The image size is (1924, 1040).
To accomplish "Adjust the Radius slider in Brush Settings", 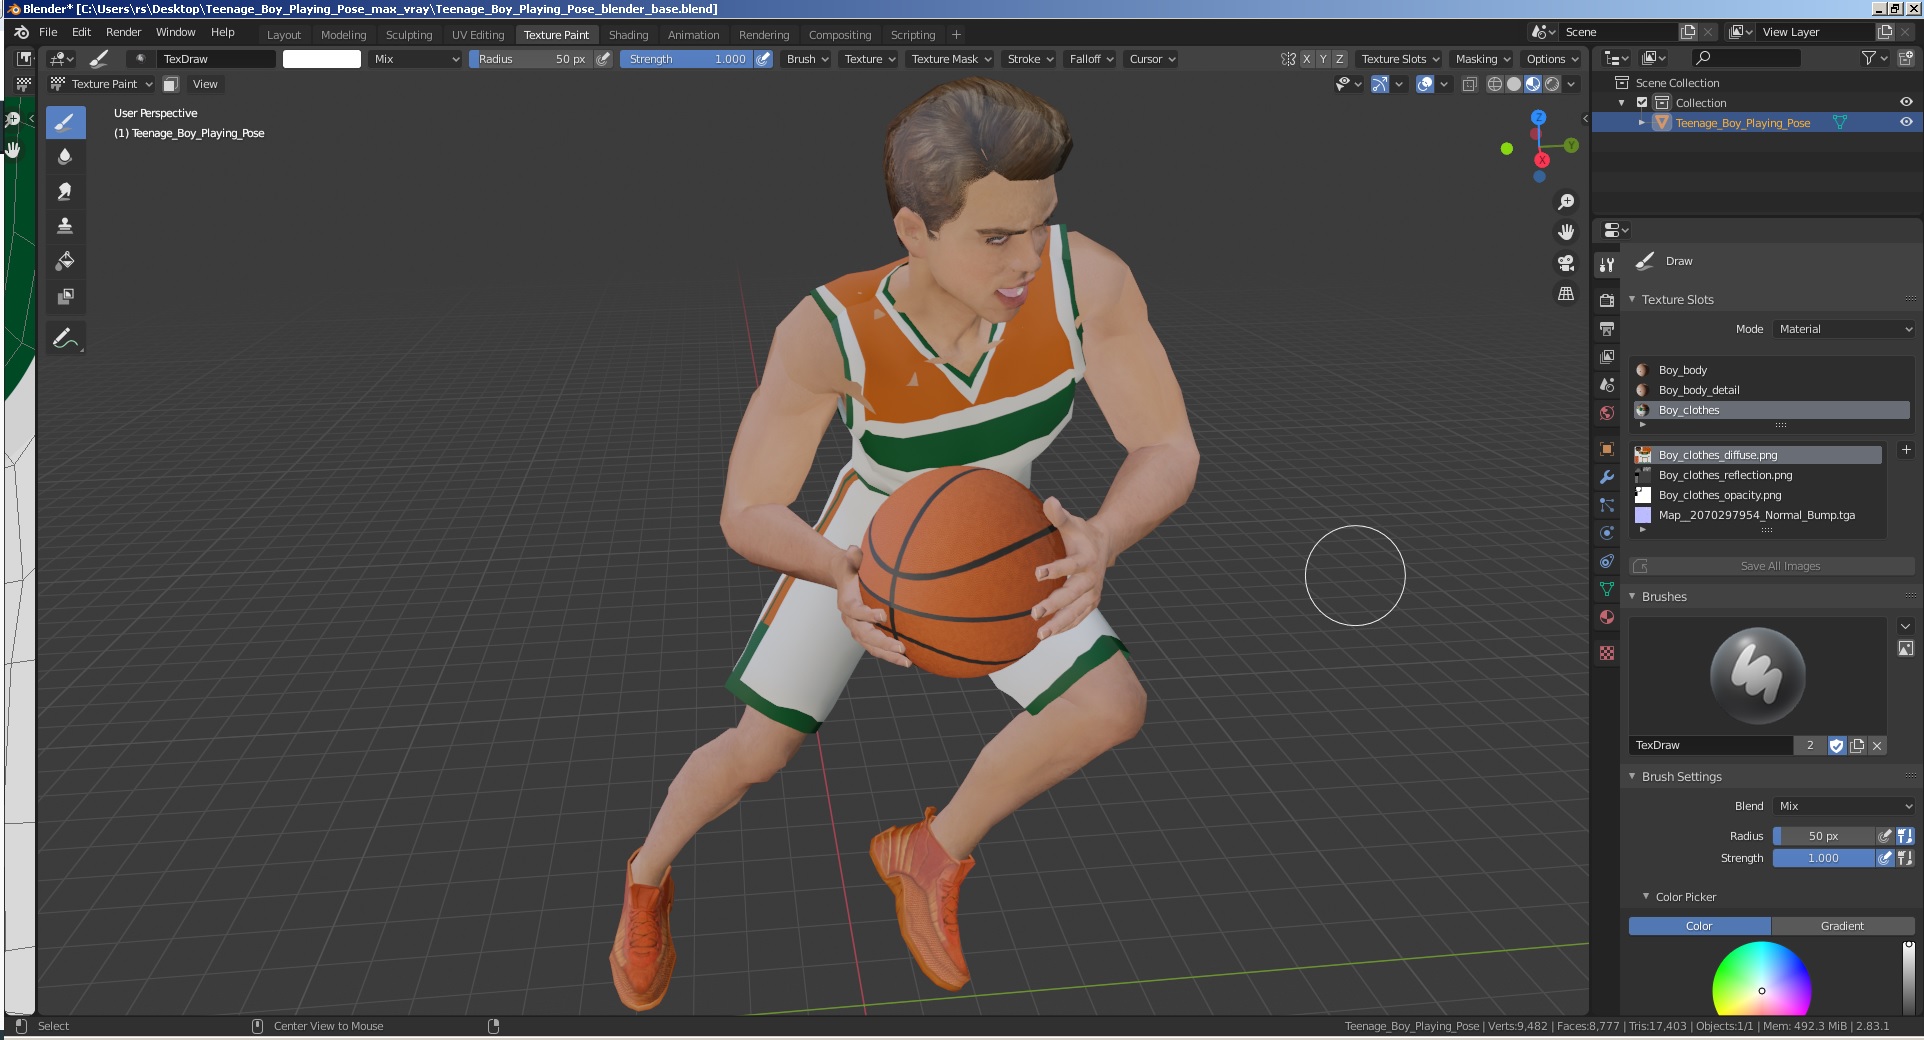I will 1823,836.
